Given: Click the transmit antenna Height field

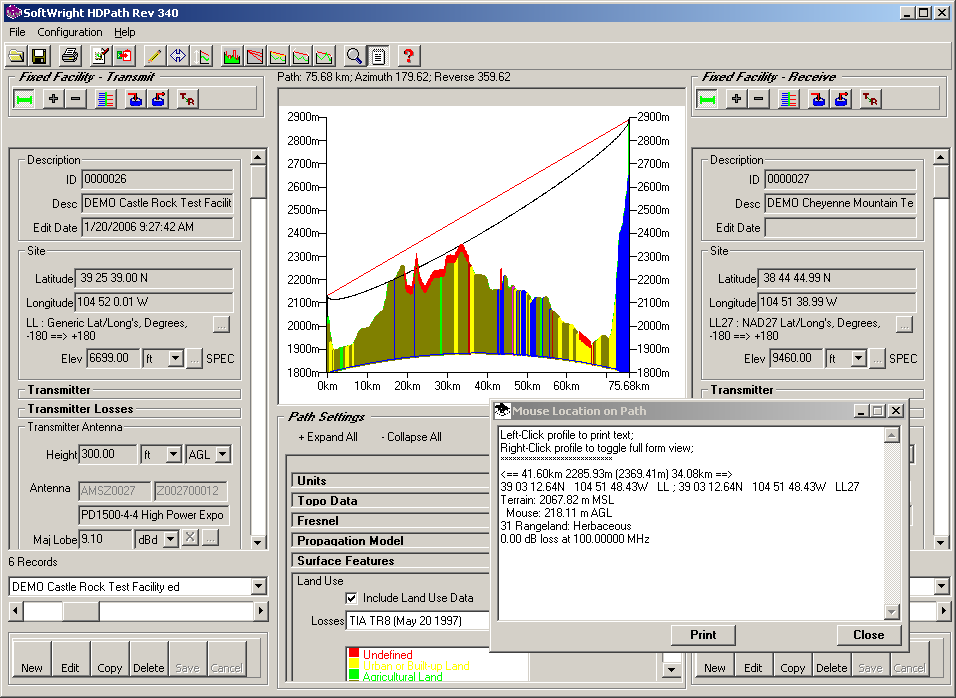Looking at the screenshot, I should pos(108,454).
